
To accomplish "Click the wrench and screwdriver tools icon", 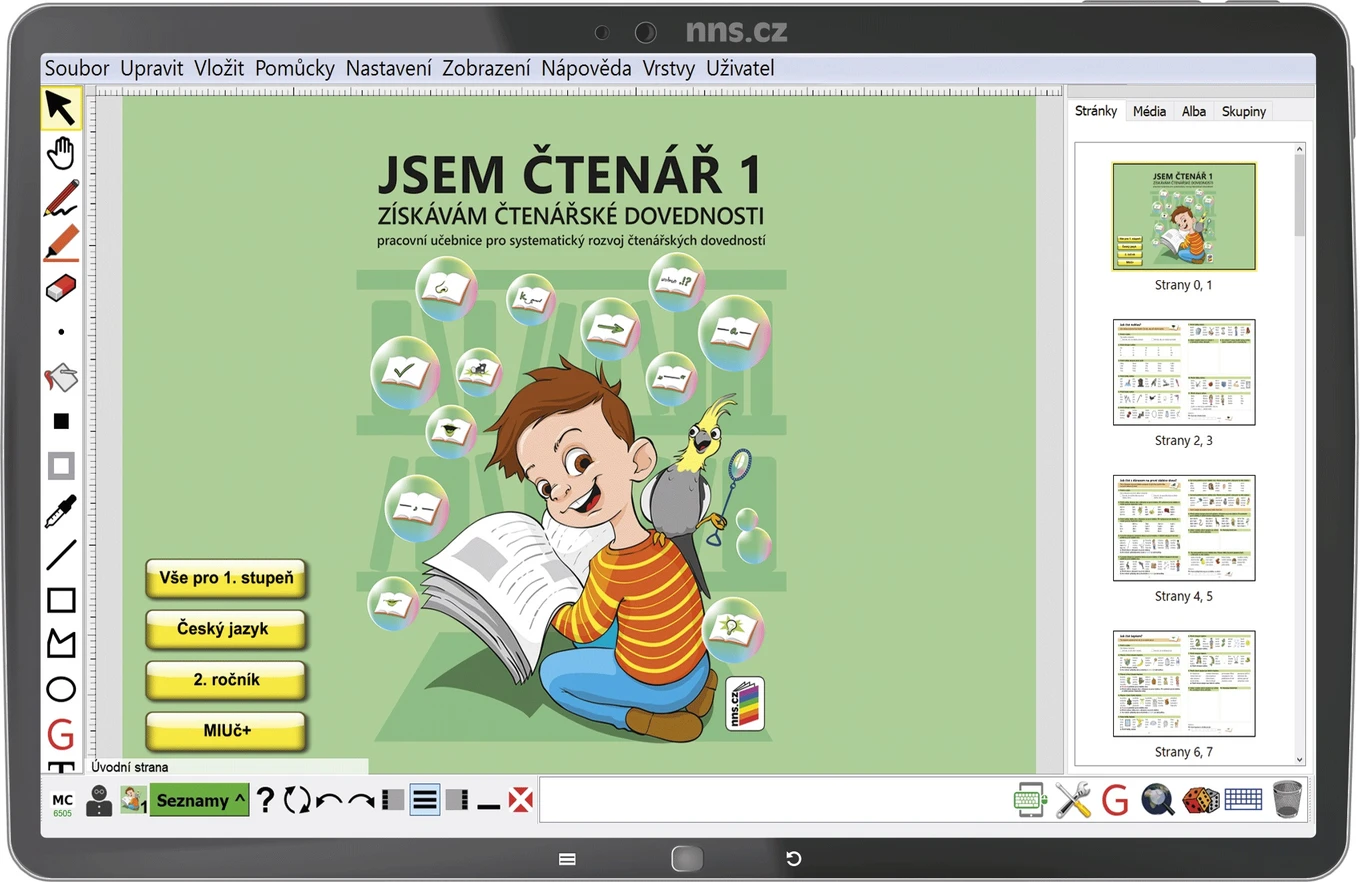I will click(x=1073, y=800).
